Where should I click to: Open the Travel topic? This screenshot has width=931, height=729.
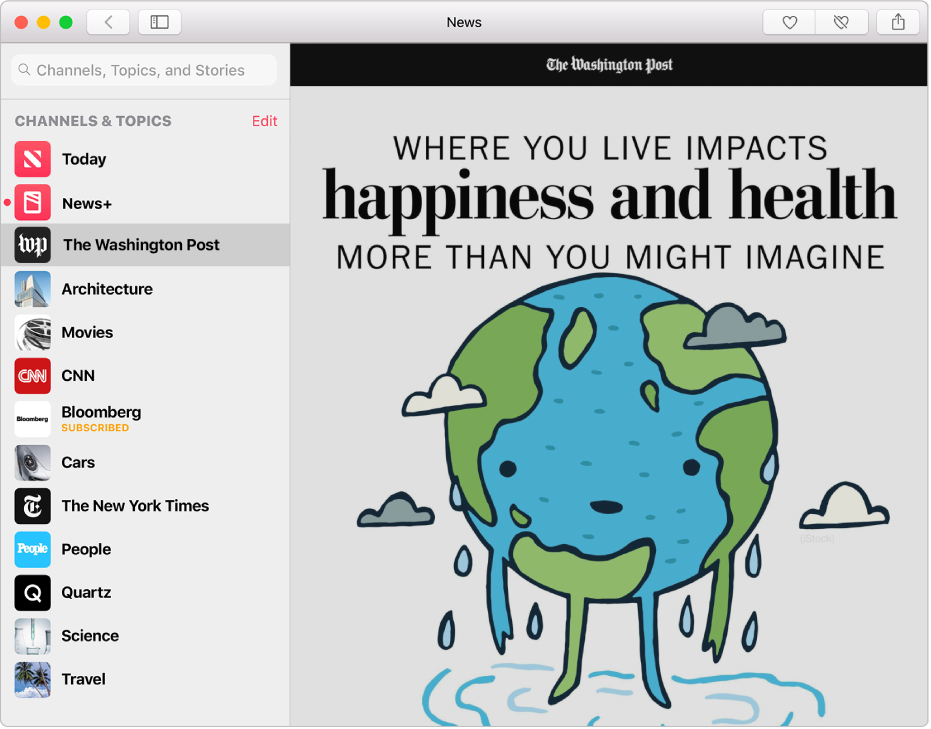coord(83,679)
